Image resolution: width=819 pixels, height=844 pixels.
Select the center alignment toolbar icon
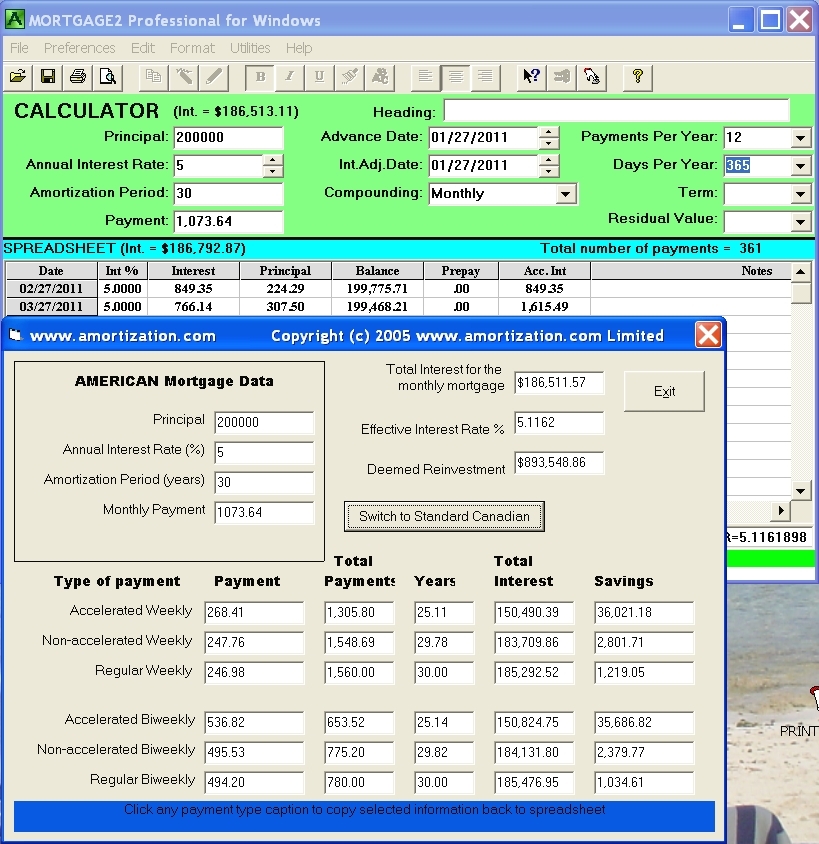tap(456, 76)
